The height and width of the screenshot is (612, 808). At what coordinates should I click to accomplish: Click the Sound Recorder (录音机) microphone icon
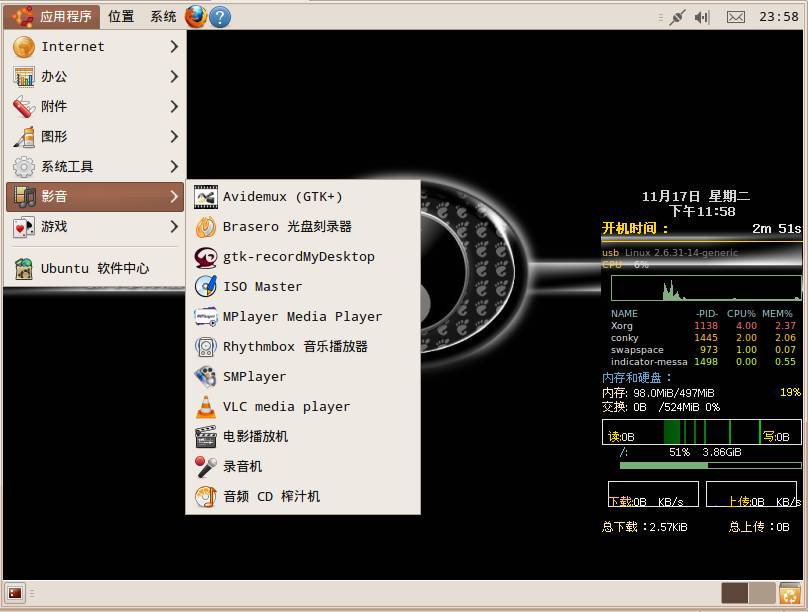click(x=206, y=466)
